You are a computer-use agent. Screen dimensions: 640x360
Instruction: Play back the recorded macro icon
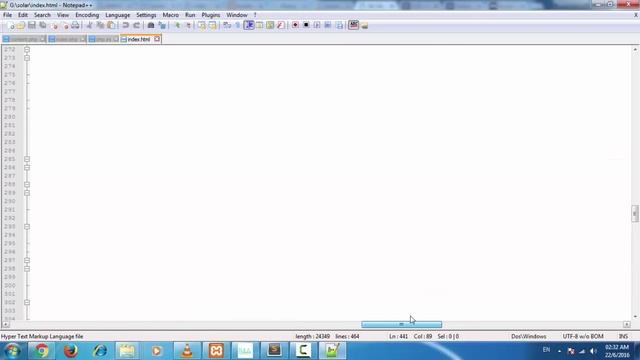(317, 25)
